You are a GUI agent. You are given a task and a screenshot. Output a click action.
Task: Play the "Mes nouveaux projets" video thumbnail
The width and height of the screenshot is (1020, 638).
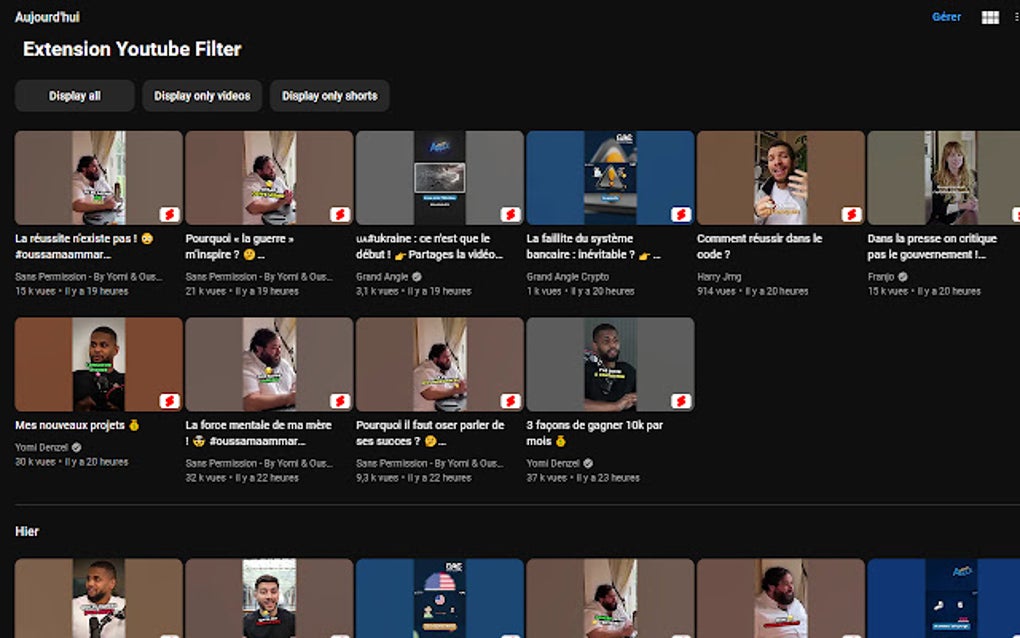(97, 364)
